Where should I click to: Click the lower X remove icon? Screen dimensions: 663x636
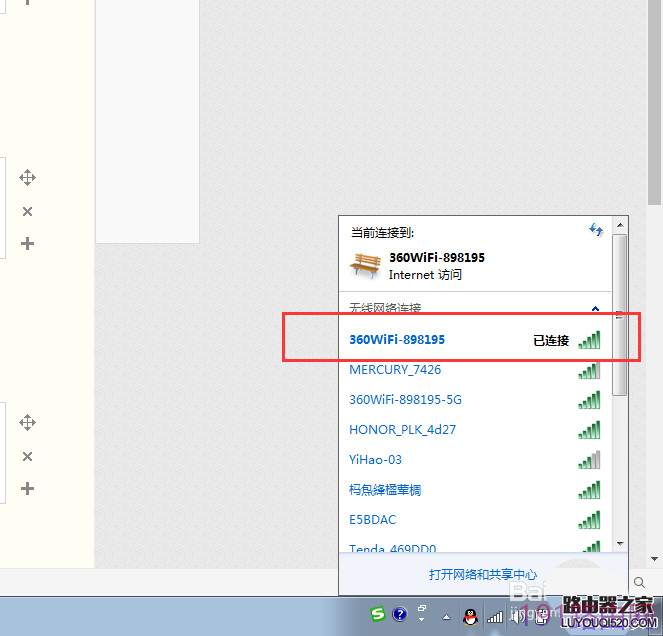pyautogui.click(x=27, y=457)
